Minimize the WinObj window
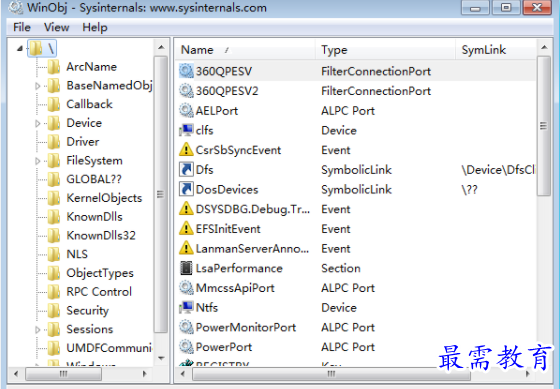The image size is (560, 389). [x=475, y=8]
